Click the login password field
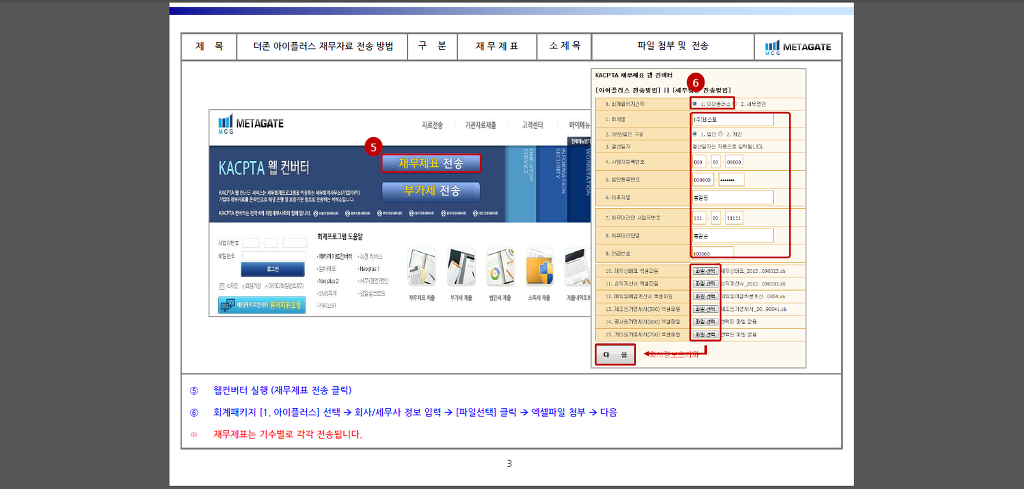 click(274, 256)
